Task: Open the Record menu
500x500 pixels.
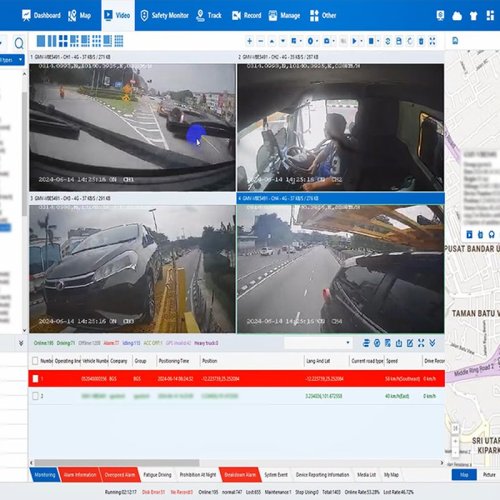Action: click(246, 15)
